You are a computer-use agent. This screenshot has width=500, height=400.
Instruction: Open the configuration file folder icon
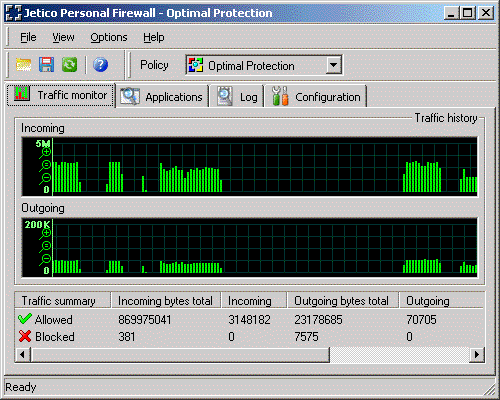[x=23, y=64]
